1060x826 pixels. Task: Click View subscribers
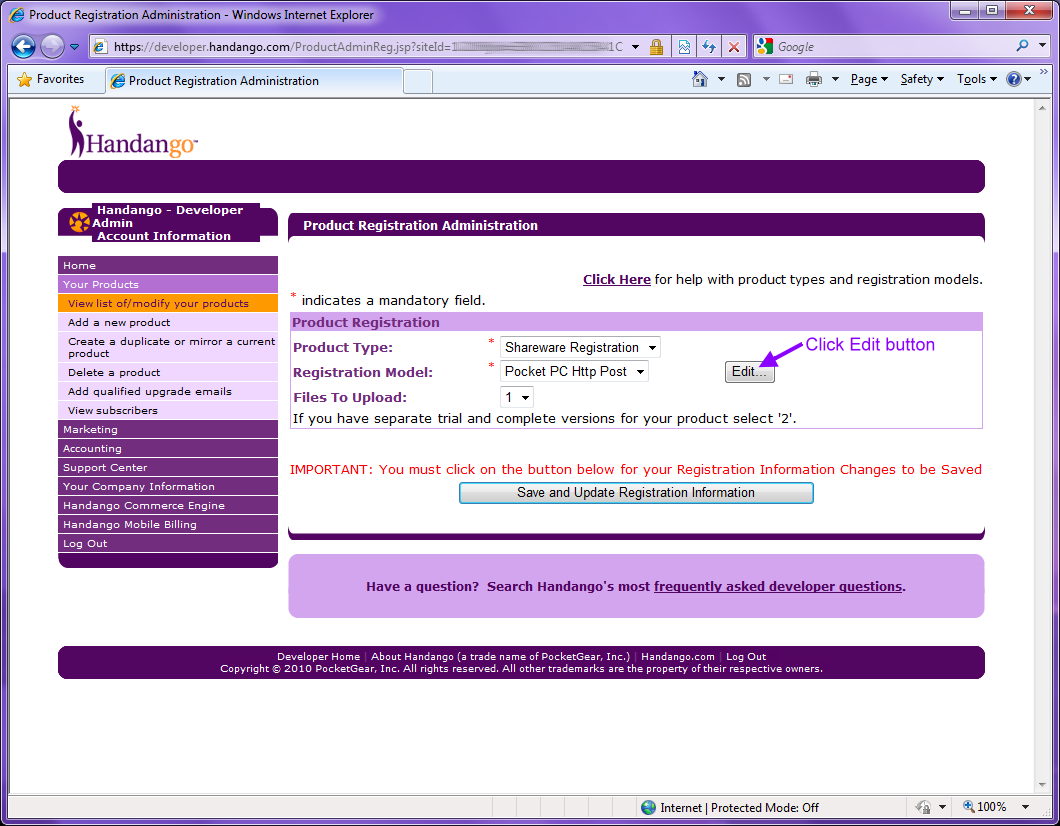pyautogui.click(x=168, y=410)
